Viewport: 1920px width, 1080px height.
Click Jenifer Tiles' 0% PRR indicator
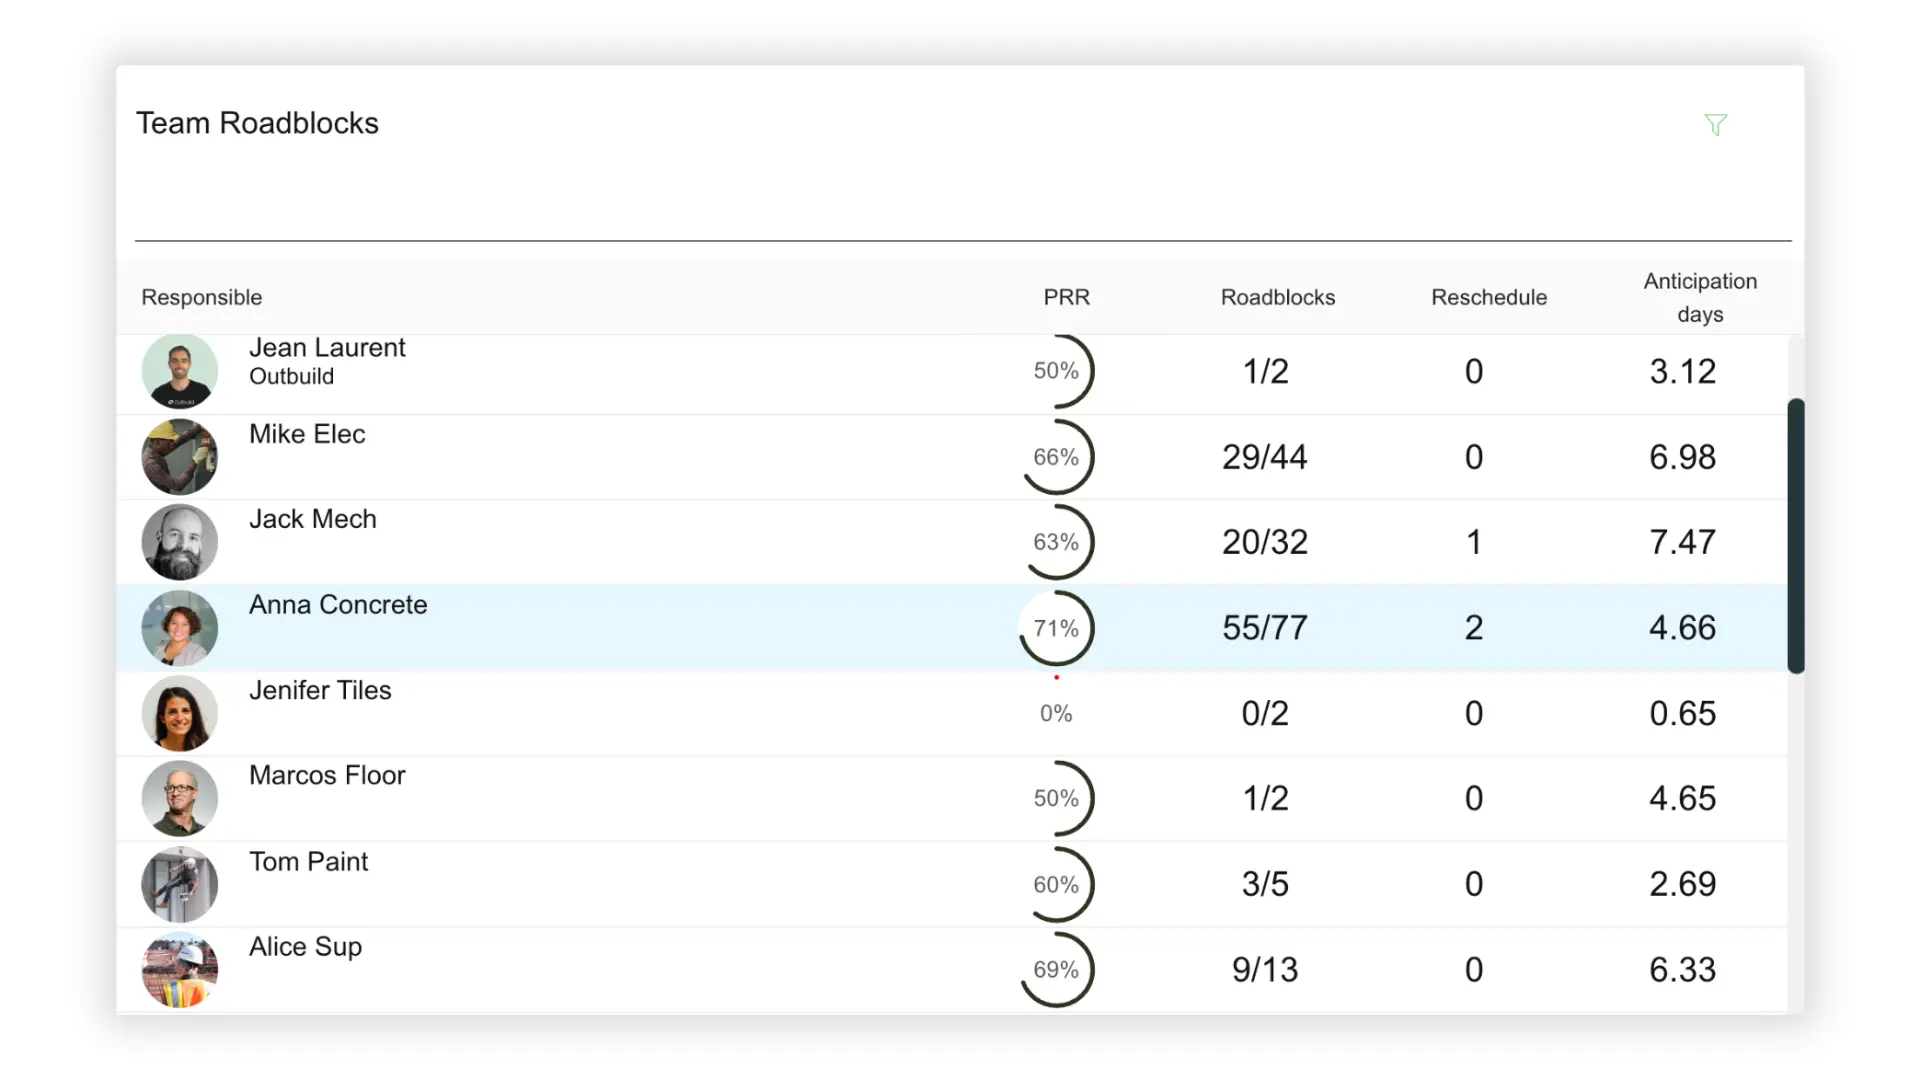(1056, 713)
